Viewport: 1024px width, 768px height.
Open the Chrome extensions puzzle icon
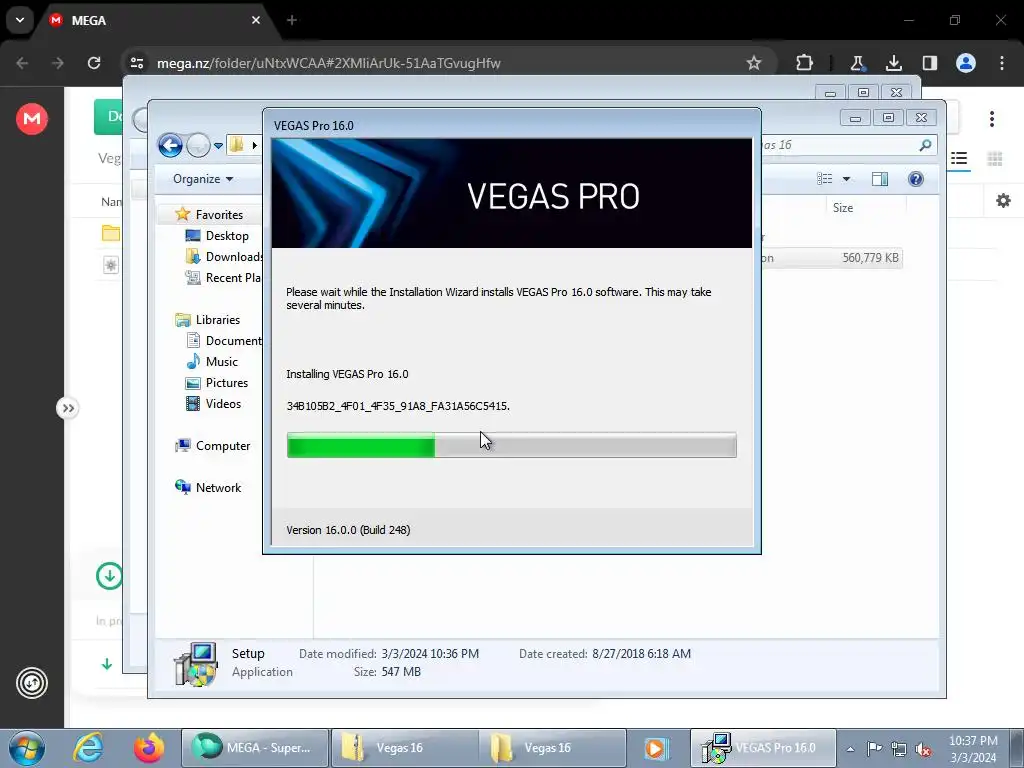tap(805, 63)
